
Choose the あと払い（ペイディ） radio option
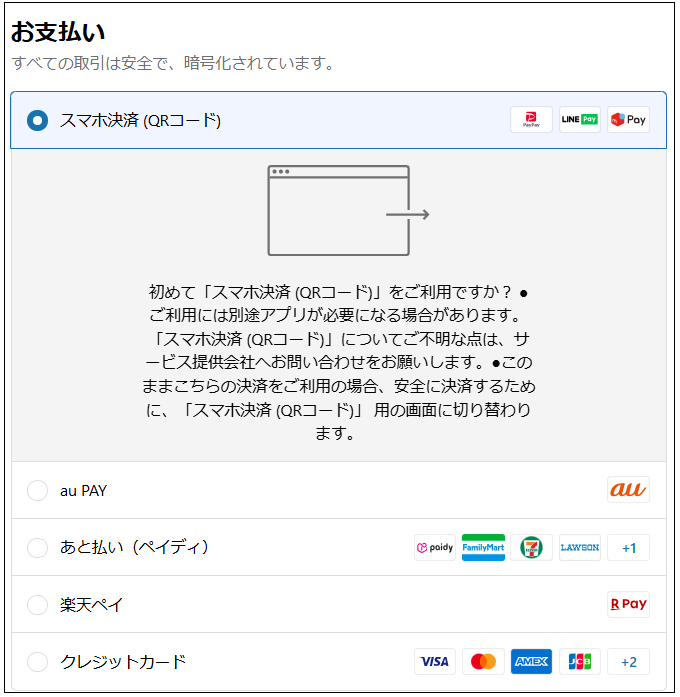(x=37, y=548)
